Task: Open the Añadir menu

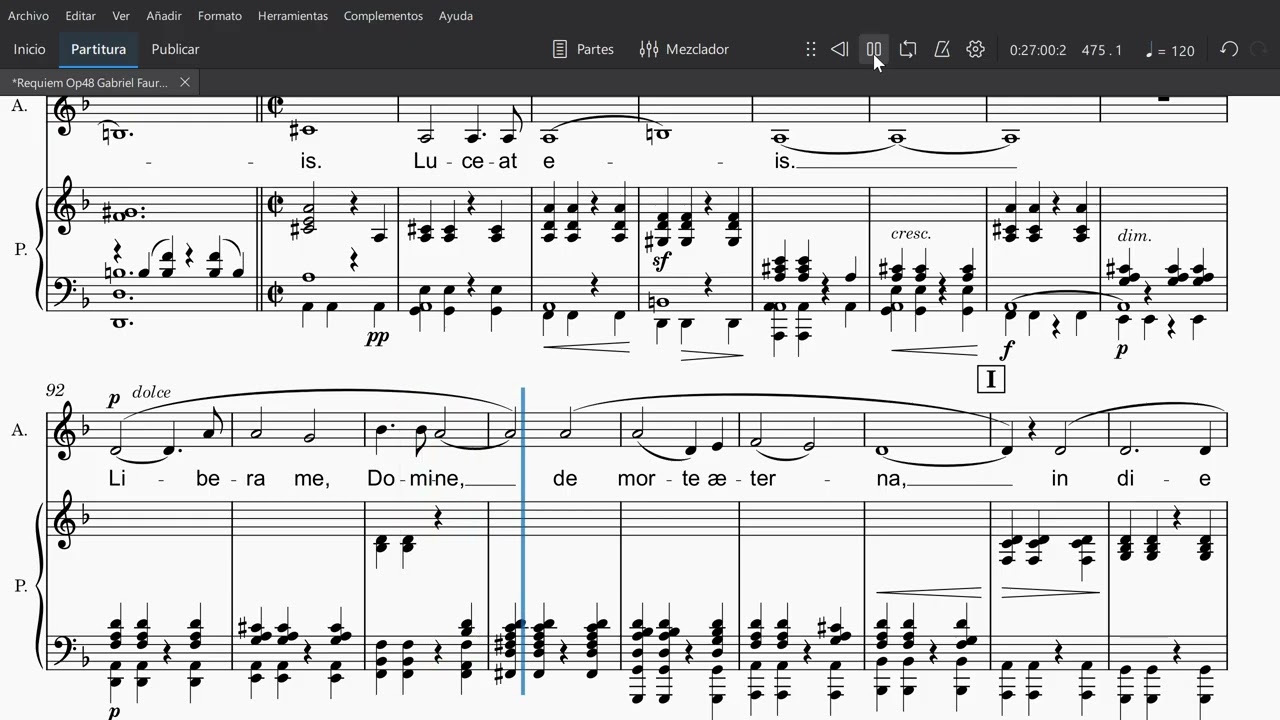Action: pos(164,16)
